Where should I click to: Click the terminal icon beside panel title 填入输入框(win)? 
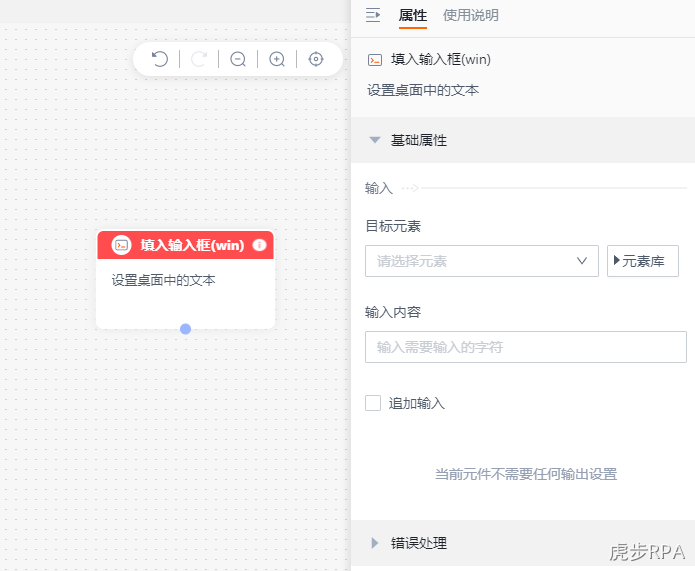[375, 60]
